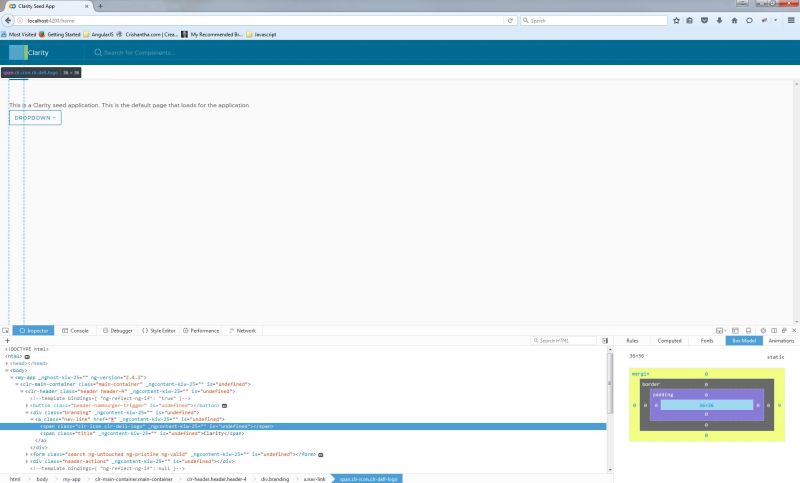Expand the header-hamburger-trigger button node
Screen dimensions: 800x483
tap(27, 405)
